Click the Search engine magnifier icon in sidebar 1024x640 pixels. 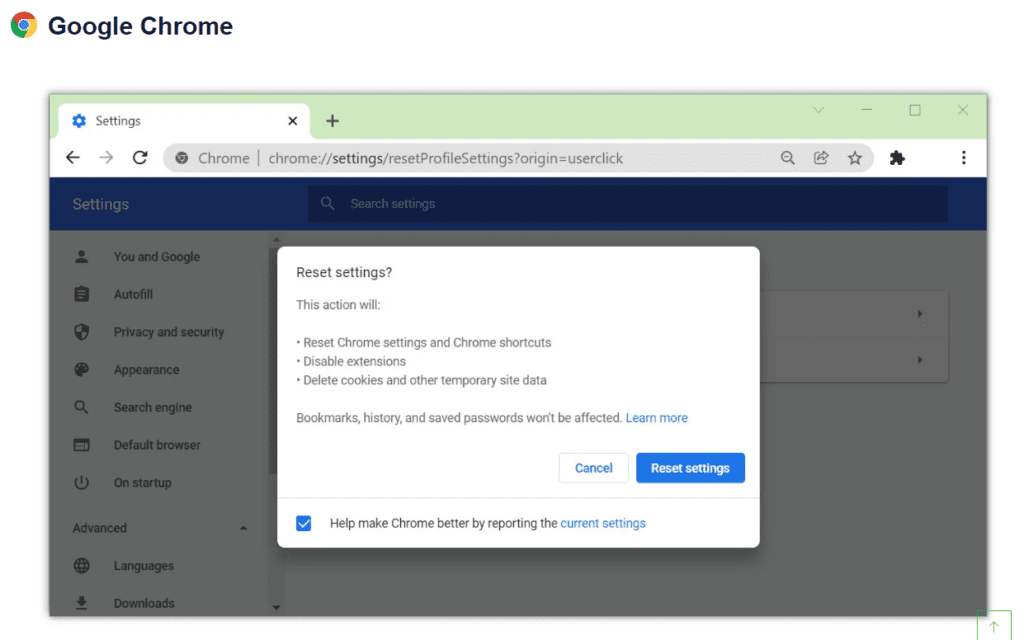click(x=82, y=408)
